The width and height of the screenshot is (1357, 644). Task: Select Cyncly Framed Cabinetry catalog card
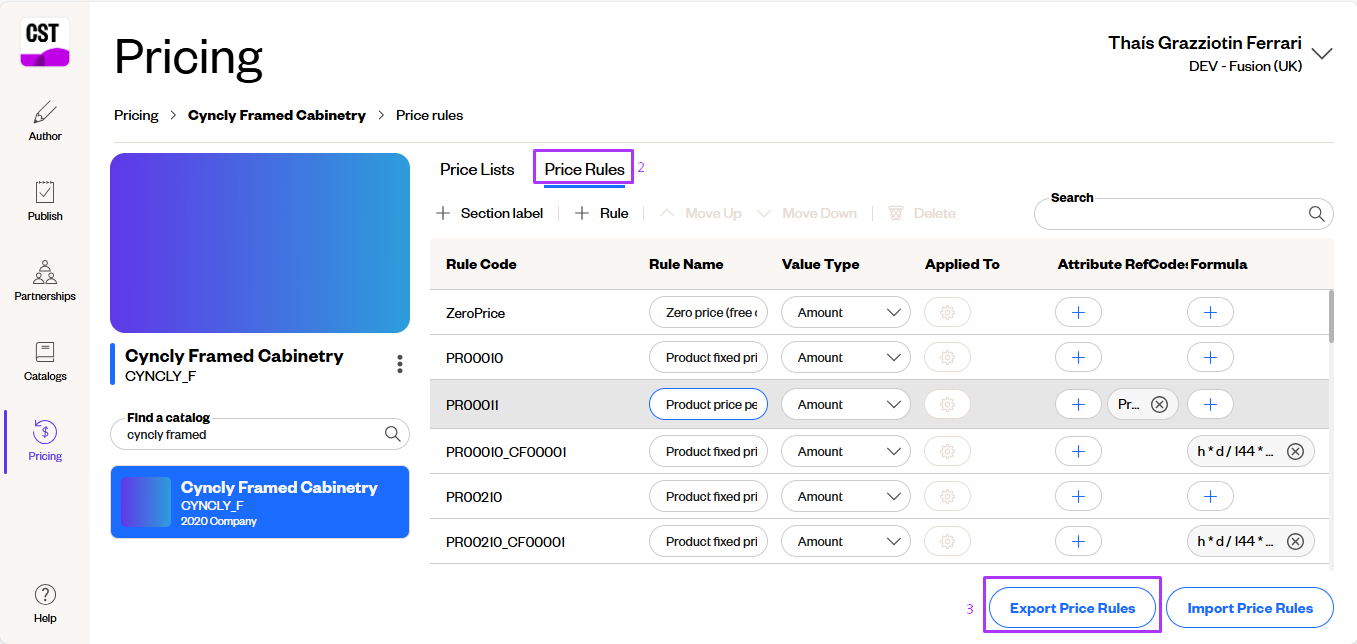260,502
